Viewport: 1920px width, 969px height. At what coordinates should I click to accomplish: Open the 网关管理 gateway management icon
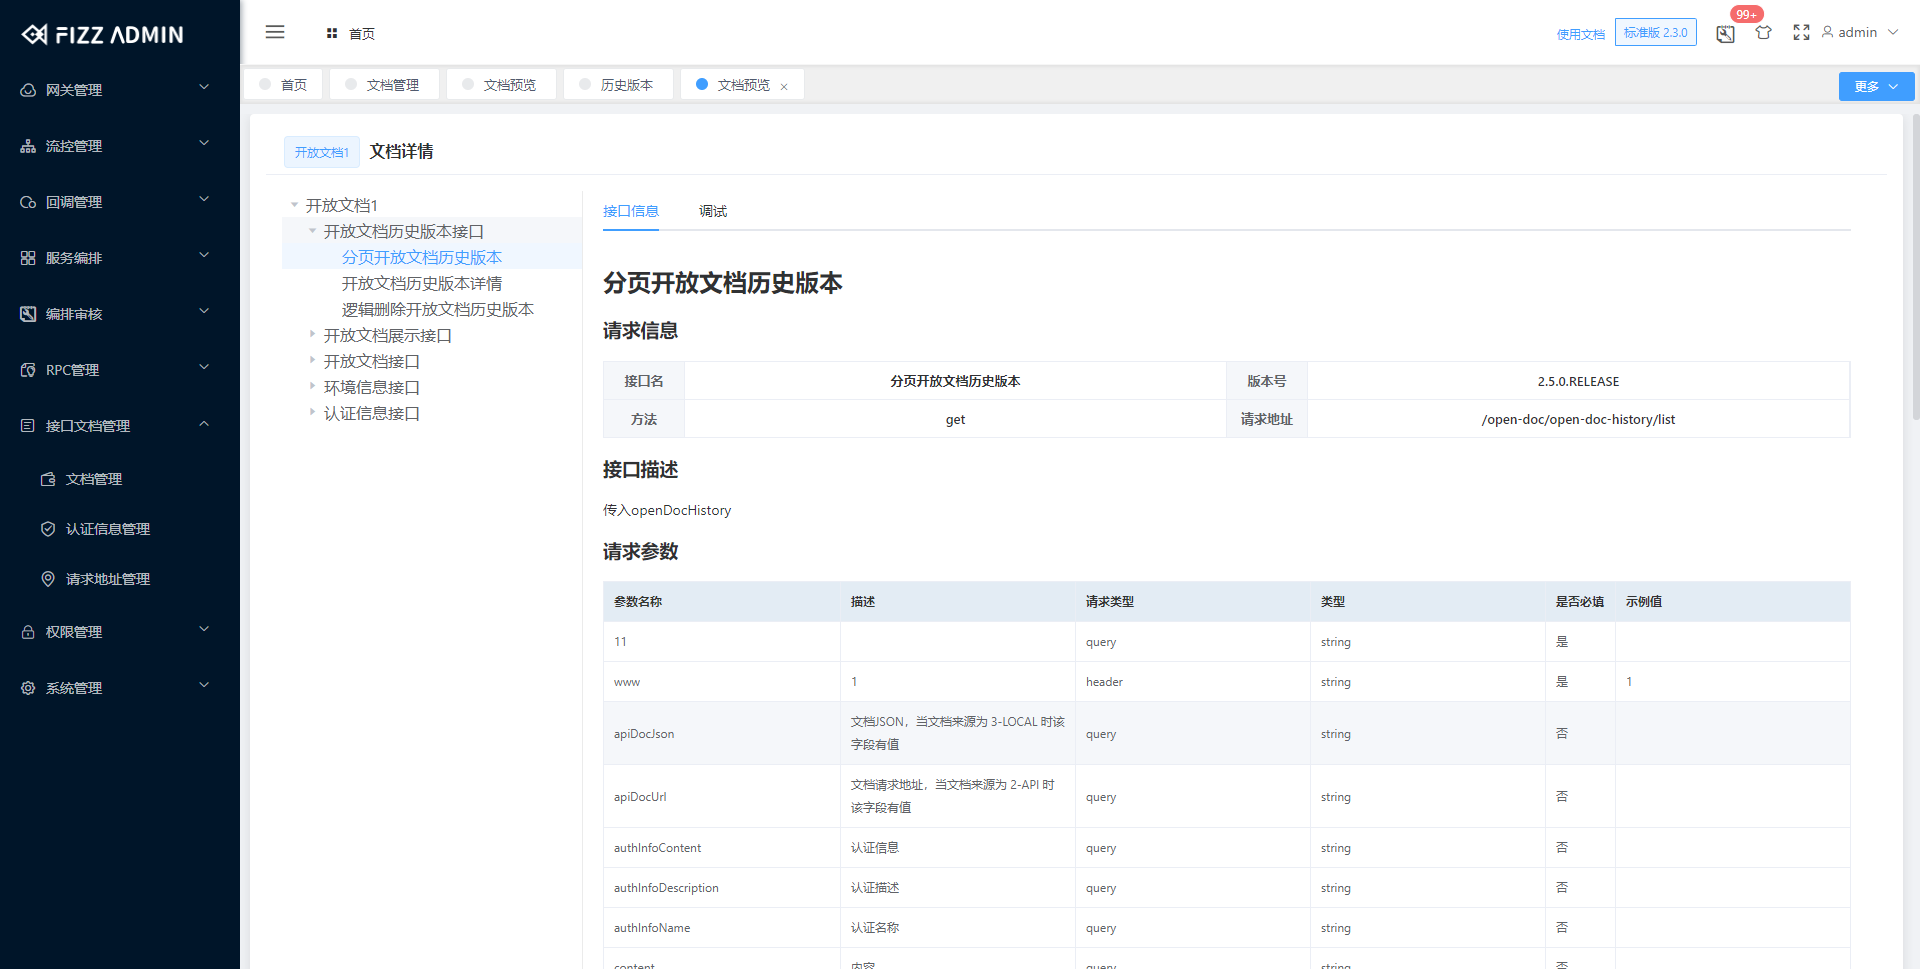pos(28,89)
